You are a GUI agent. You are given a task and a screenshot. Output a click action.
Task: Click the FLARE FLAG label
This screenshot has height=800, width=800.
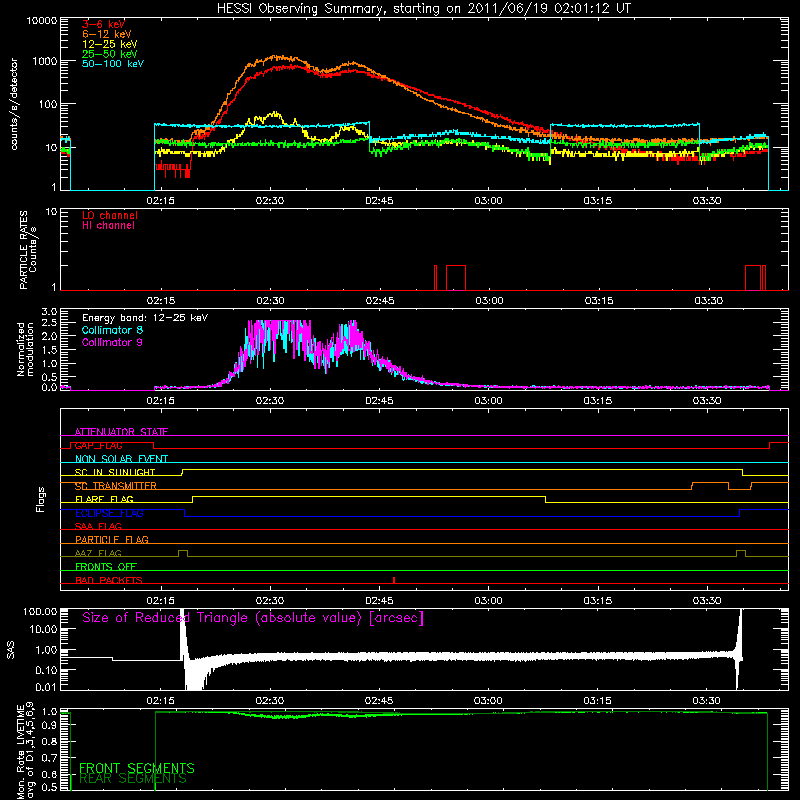tap(104, 499)
